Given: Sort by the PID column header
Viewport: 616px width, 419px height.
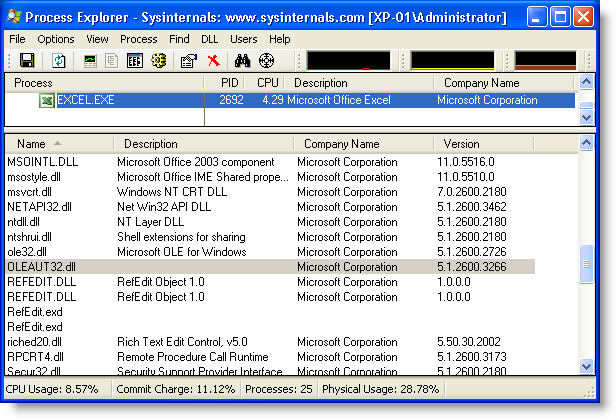Looking at the screenshot, I should [224, 83].
